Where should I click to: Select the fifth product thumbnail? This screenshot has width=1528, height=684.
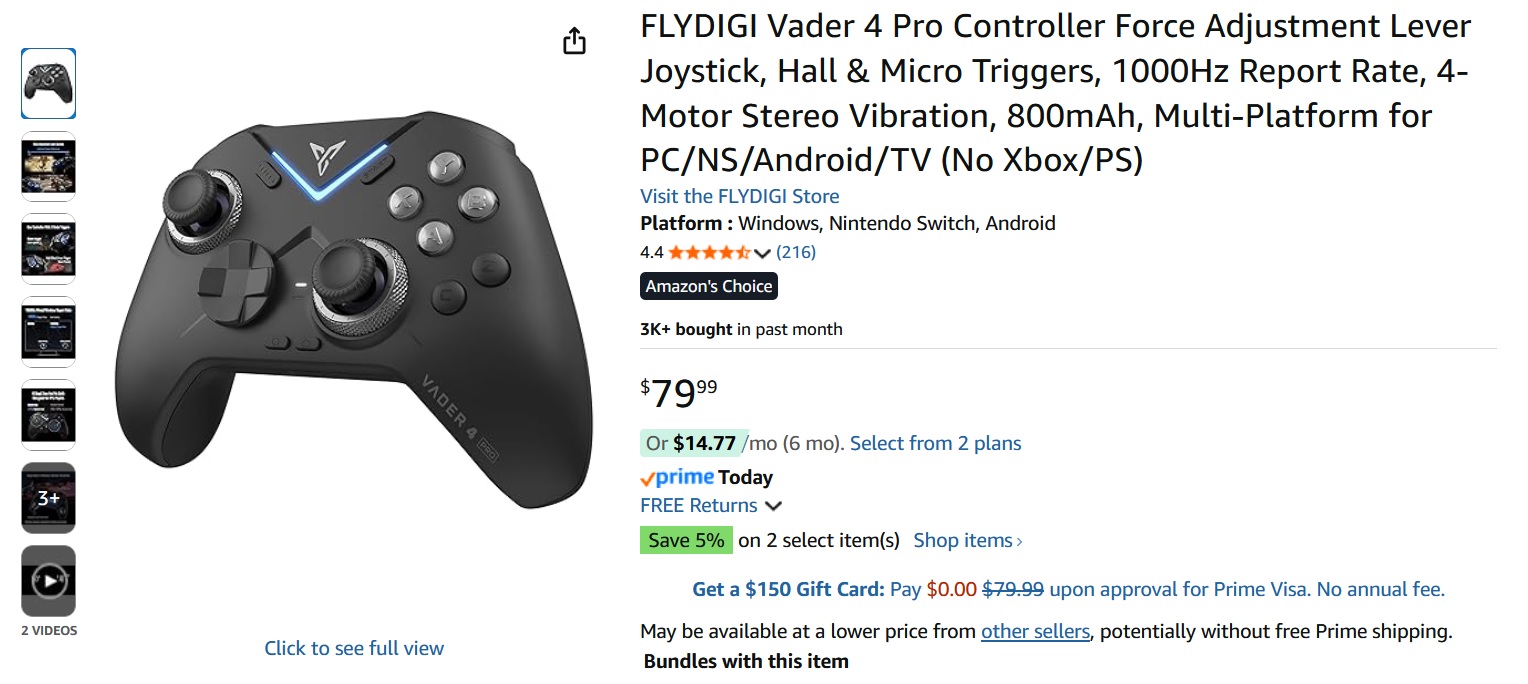[x=48, y=415]
